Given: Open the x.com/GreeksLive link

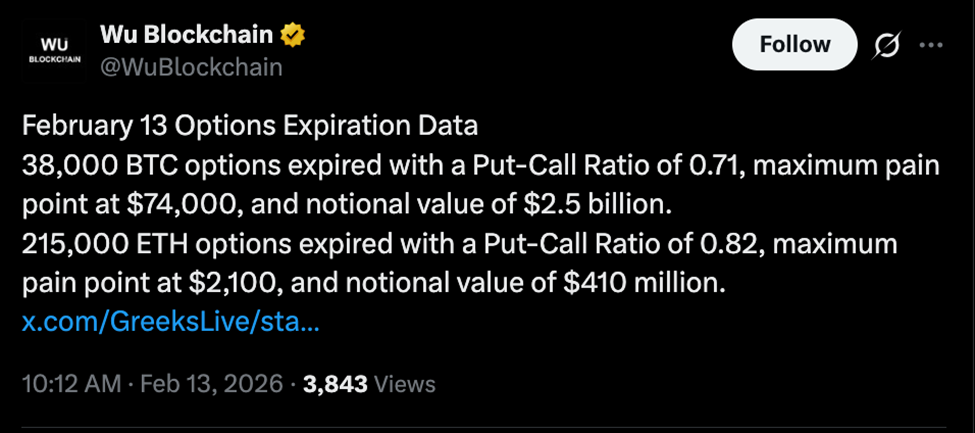Looking at the screenshot, I should [x=170, y=323].
